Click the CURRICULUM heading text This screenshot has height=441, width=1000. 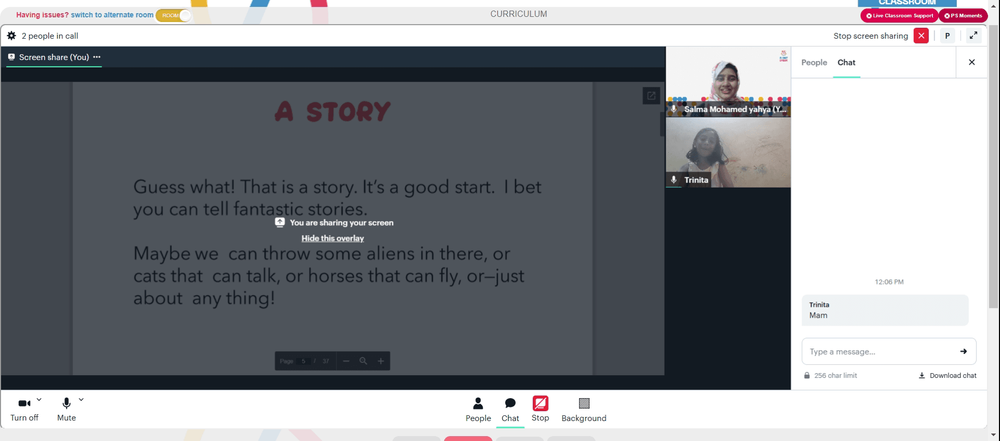click(518, 14)
